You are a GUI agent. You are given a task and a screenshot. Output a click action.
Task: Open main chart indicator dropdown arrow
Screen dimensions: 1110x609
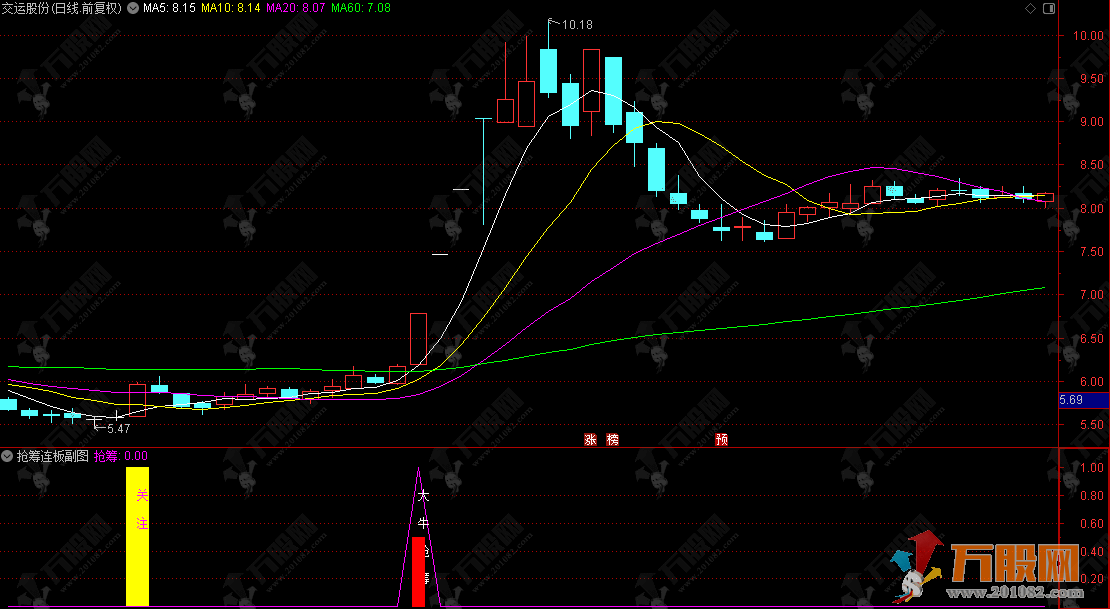click(x=133, y=8)
